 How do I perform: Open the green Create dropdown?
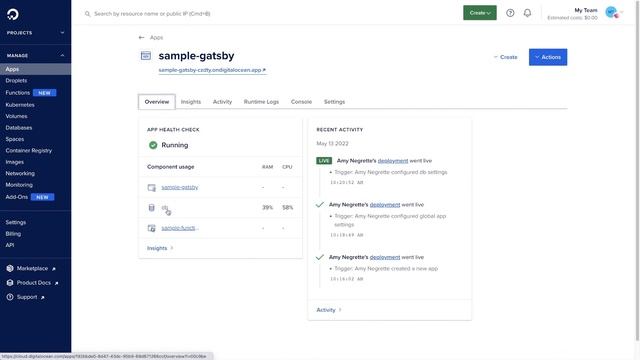480,13
